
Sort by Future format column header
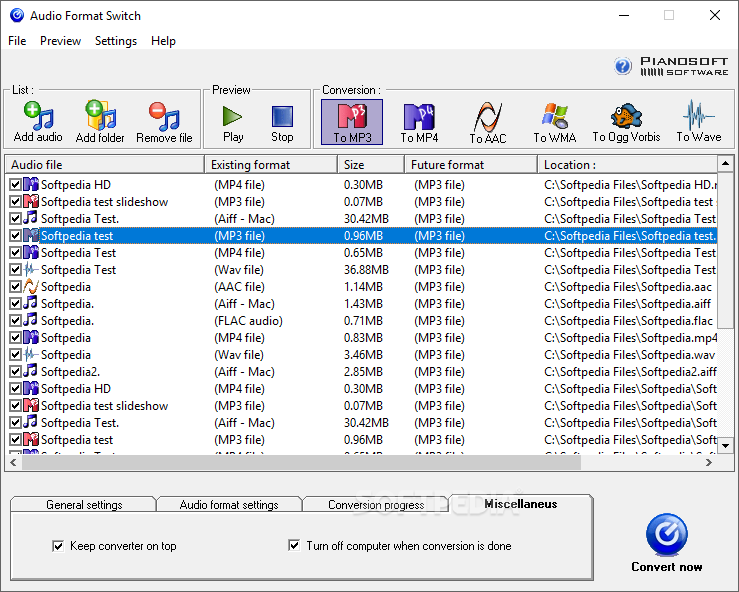(x=471, y=164)
